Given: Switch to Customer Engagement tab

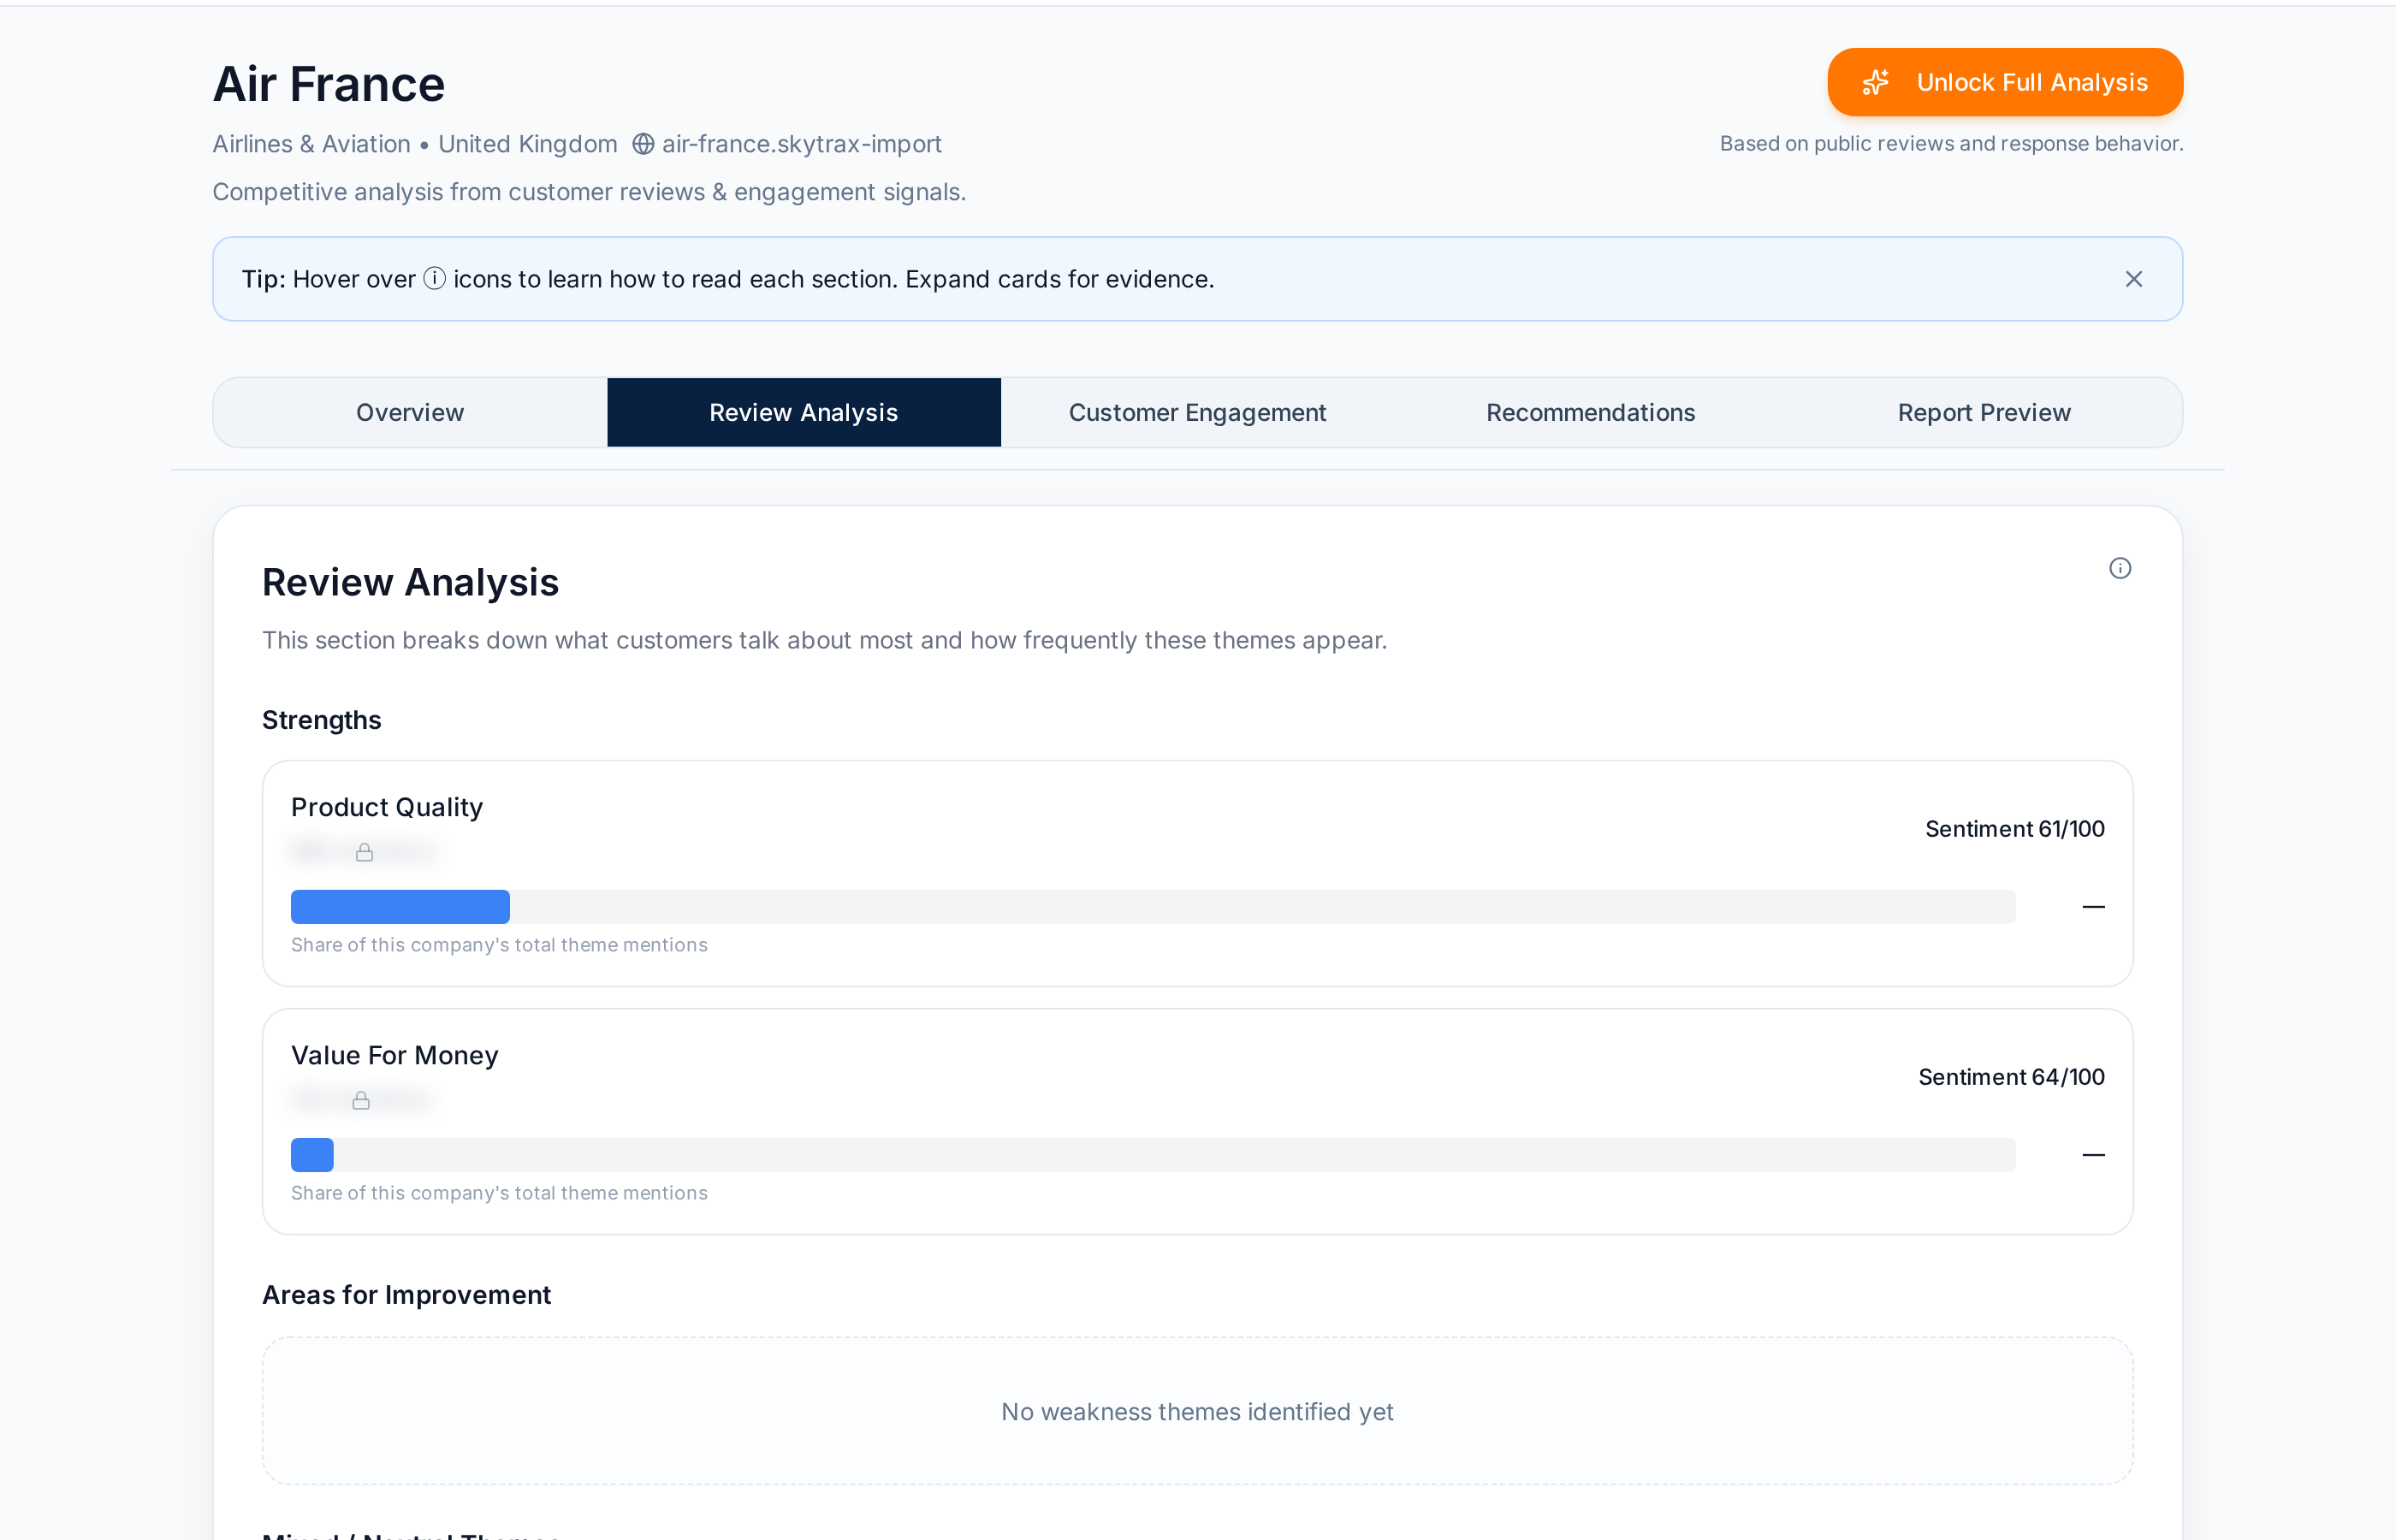Looking at the screenshot, I should 1197,412.
